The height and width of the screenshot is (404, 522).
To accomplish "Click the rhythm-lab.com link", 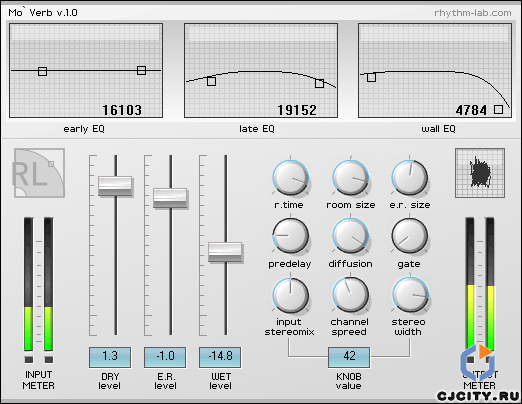I will tap(472, 13).
